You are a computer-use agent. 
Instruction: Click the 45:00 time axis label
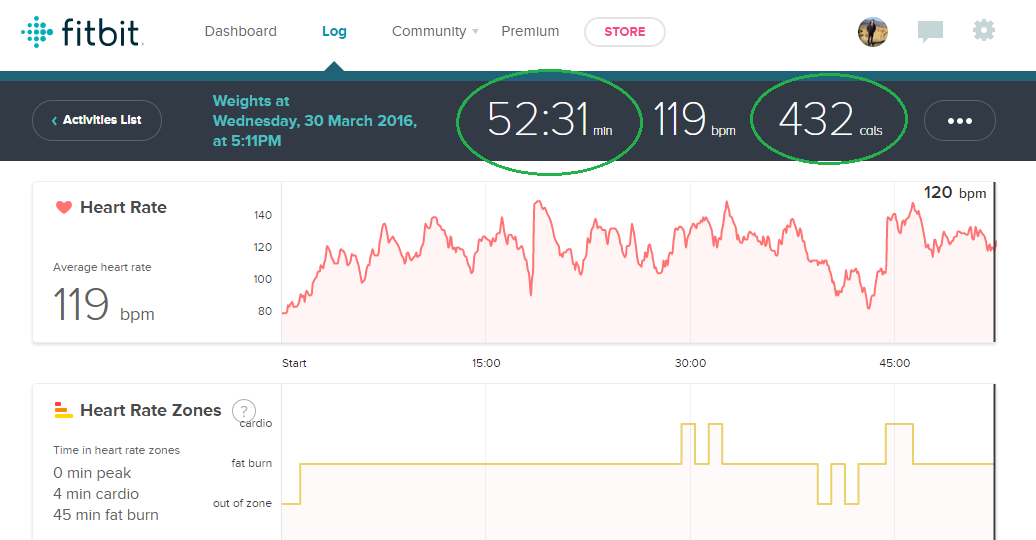point(895,363)
